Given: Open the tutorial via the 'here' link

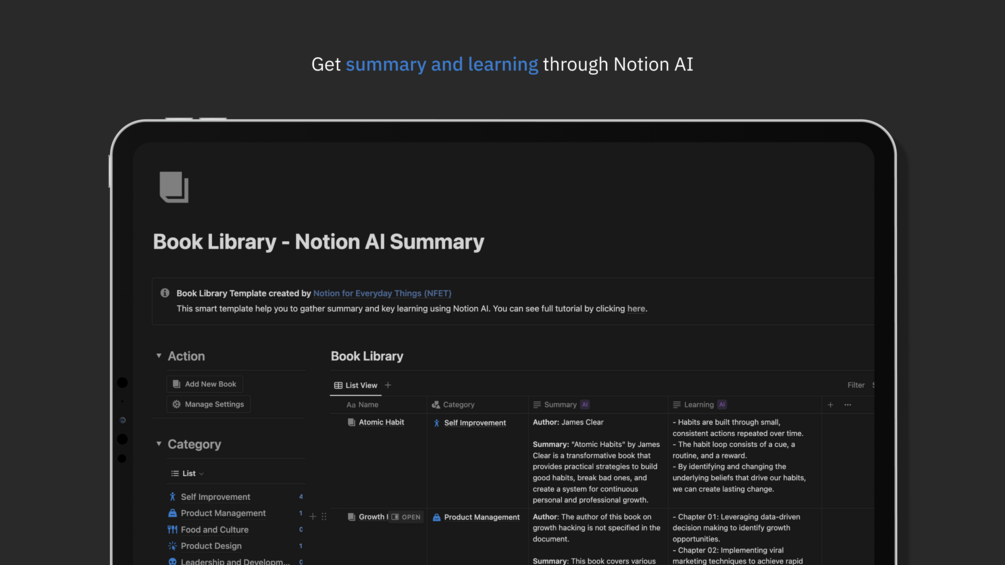Looking at the screenshot, I should click(x=636, y=309).
